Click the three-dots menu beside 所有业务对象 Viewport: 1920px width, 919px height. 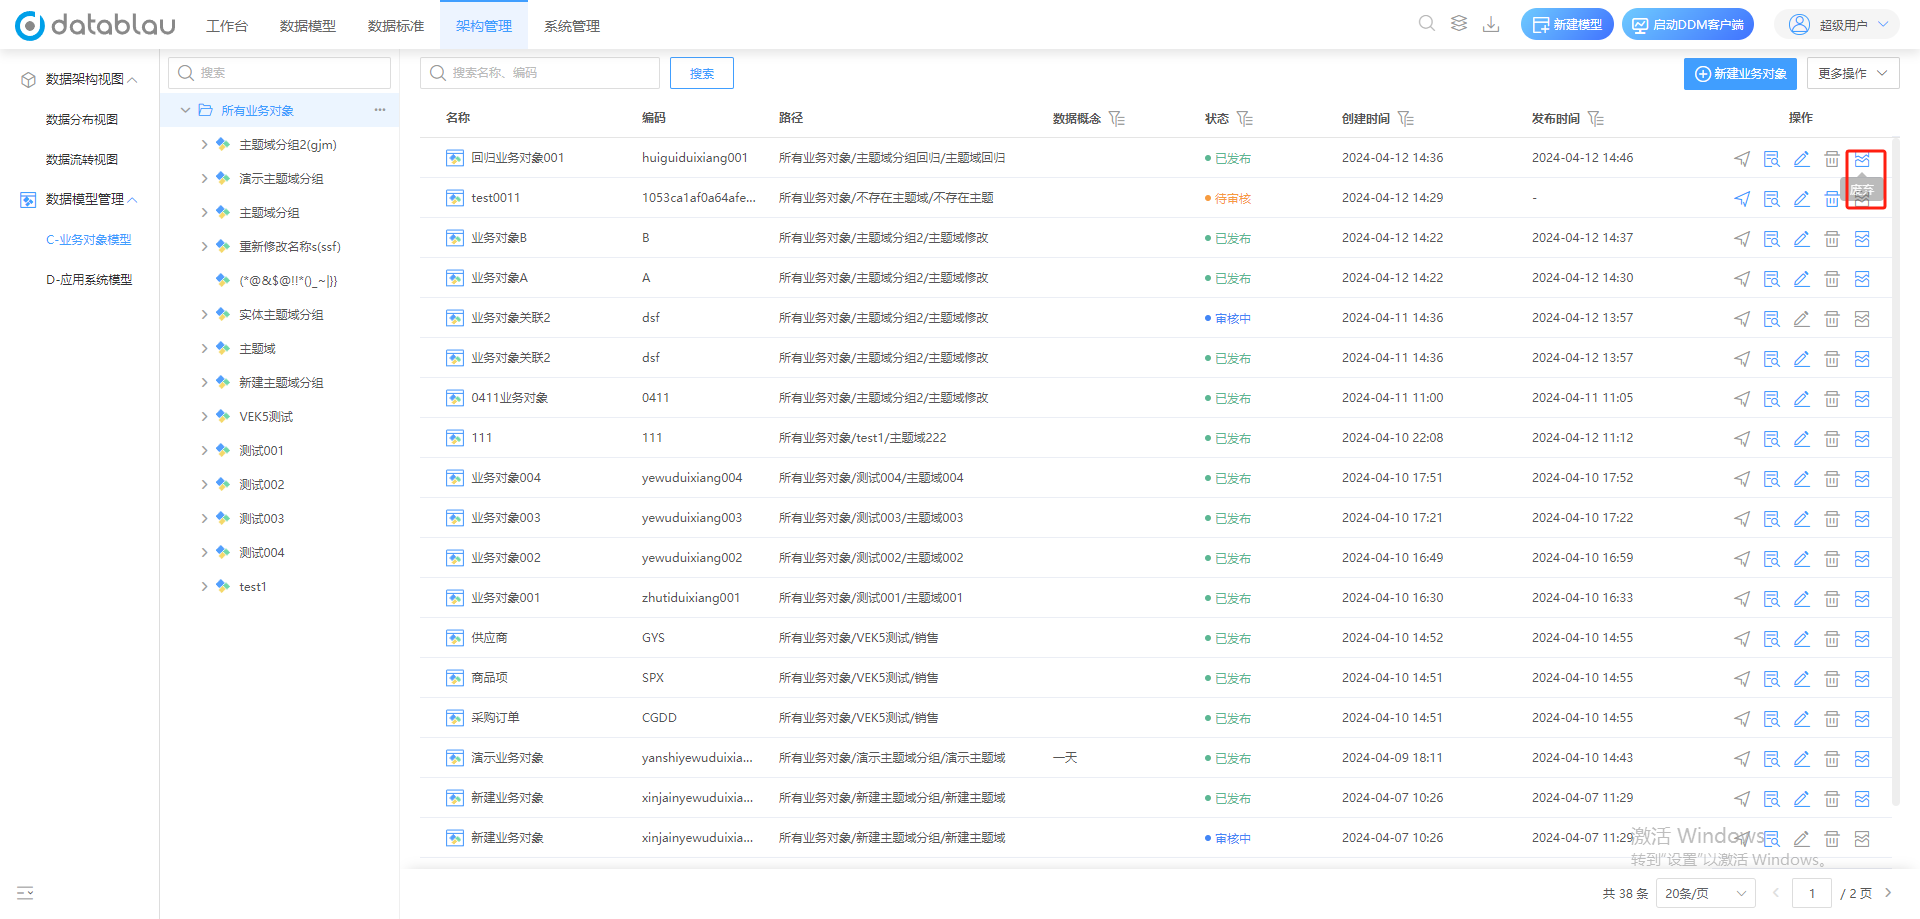(380, 110)
